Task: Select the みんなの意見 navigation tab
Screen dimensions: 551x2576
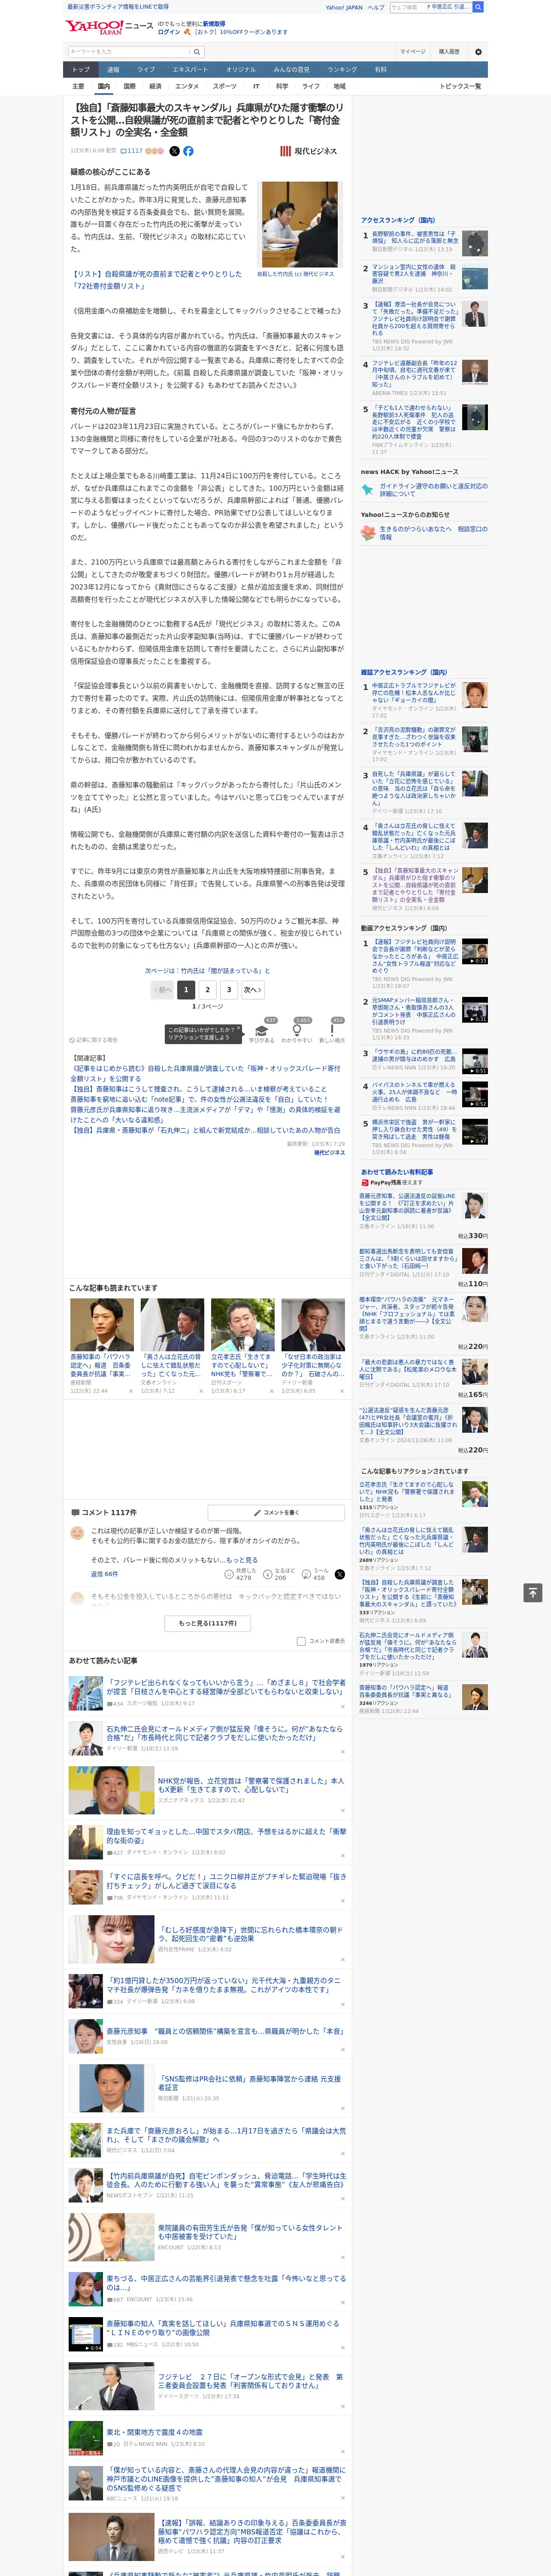Action: (292, 70)
